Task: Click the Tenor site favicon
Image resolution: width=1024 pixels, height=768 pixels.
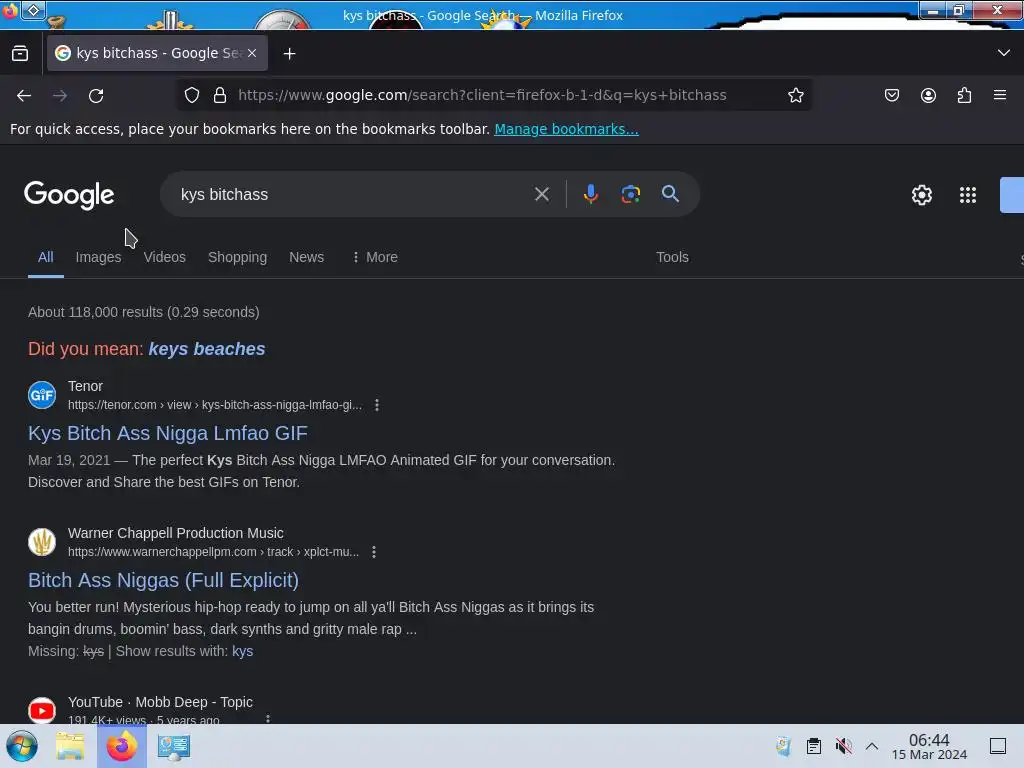Action: (42, 394)
